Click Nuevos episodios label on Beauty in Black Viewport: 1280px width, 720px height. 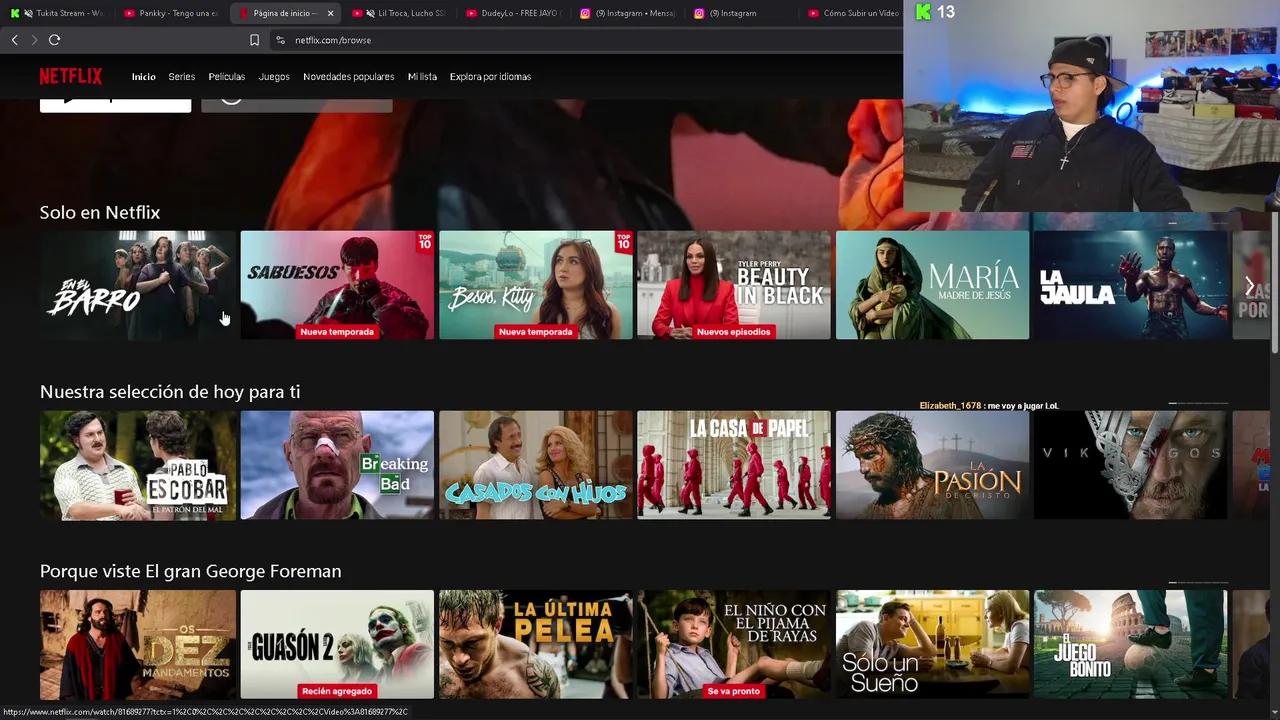(x=734, y=332)
